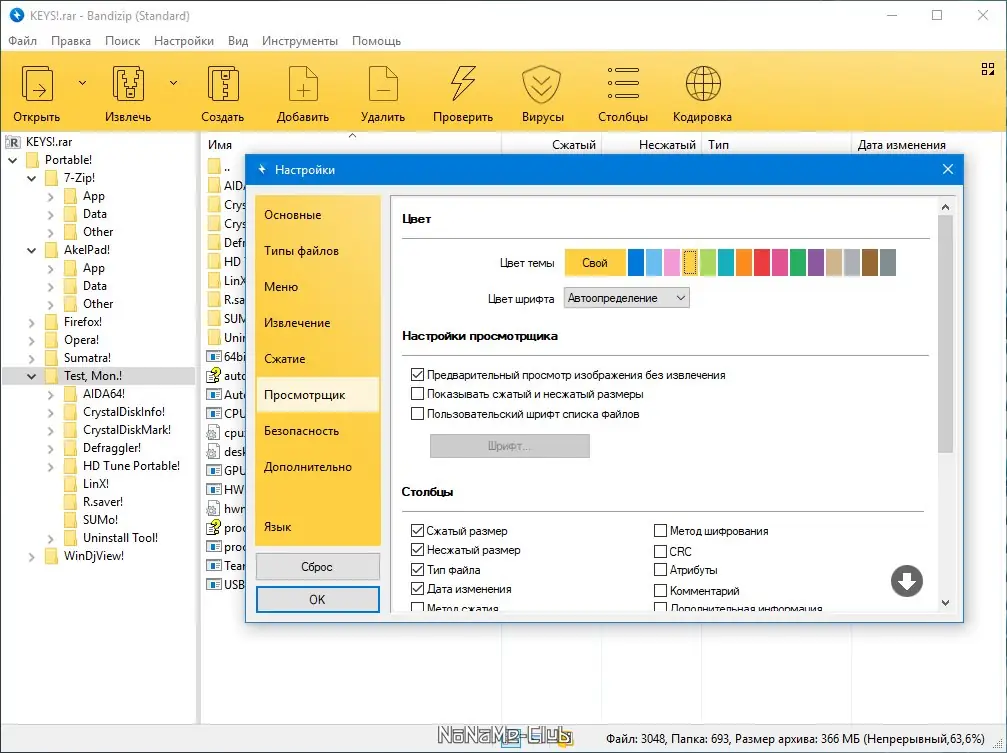Toggle the view mode grid icon
The width and height of the screenshot is (1007, 753).
(988, 69)
